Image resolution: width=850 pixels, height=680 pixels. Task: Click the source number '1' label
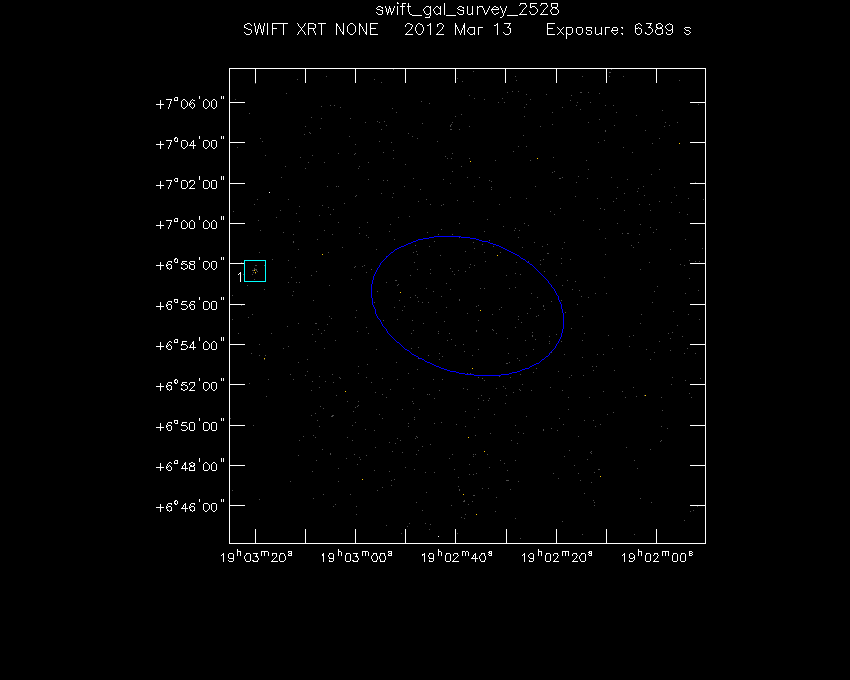(240, 277)
